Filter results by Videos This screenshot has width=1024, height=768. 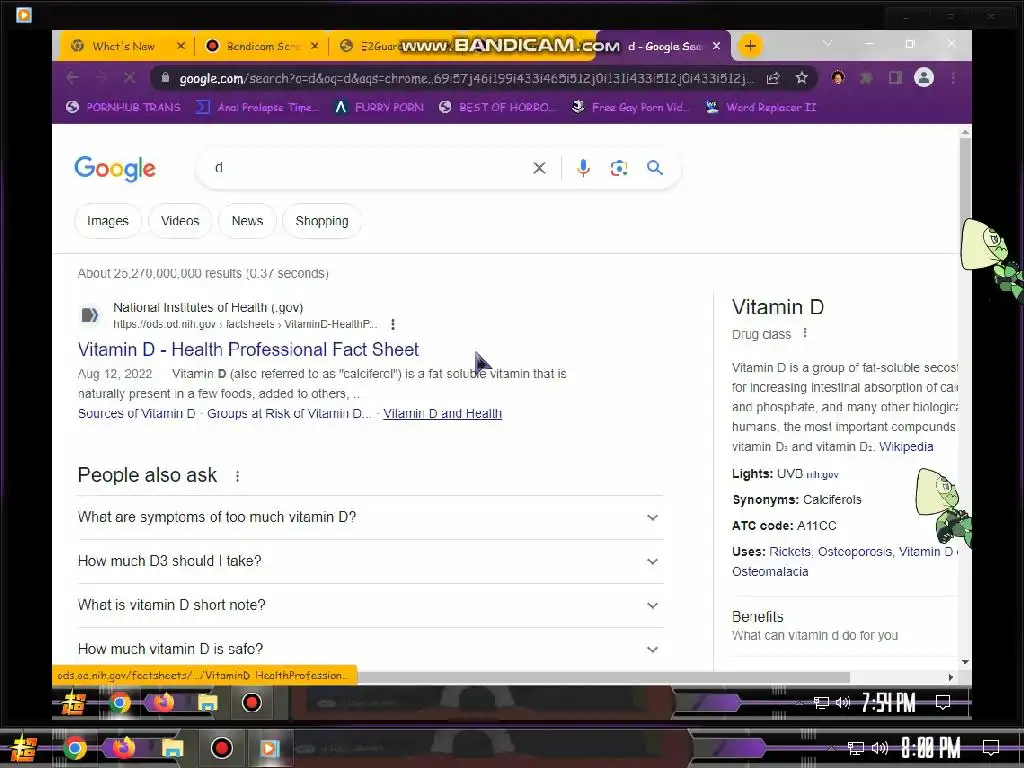180,221
